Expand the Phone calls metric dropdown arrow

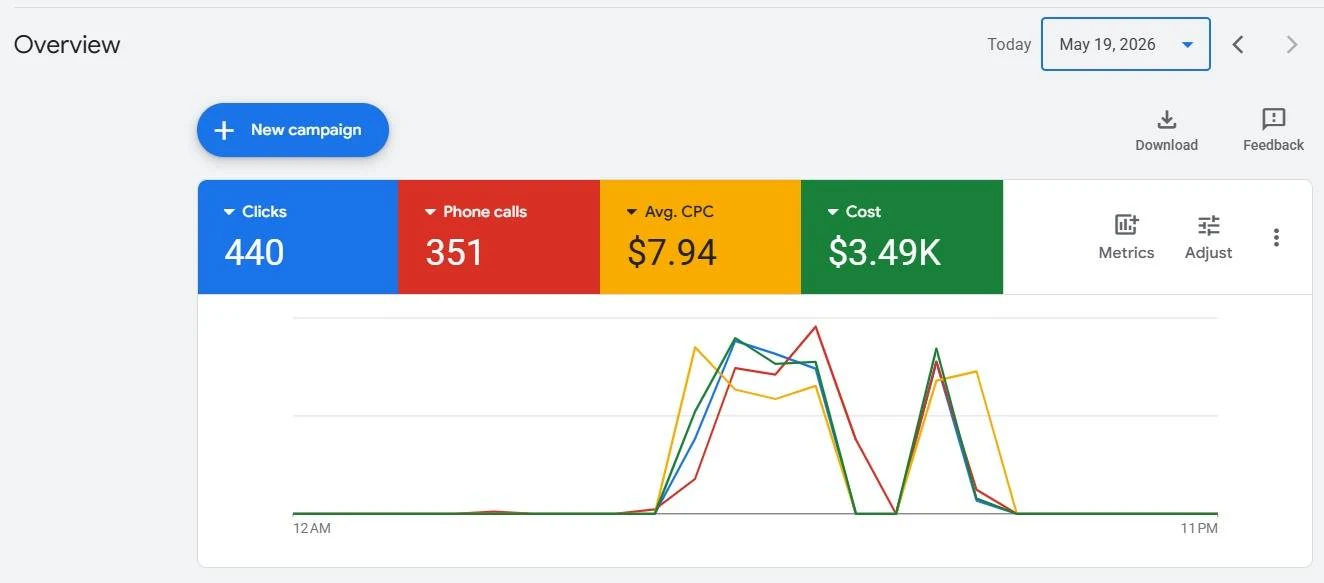click(430, 212)
